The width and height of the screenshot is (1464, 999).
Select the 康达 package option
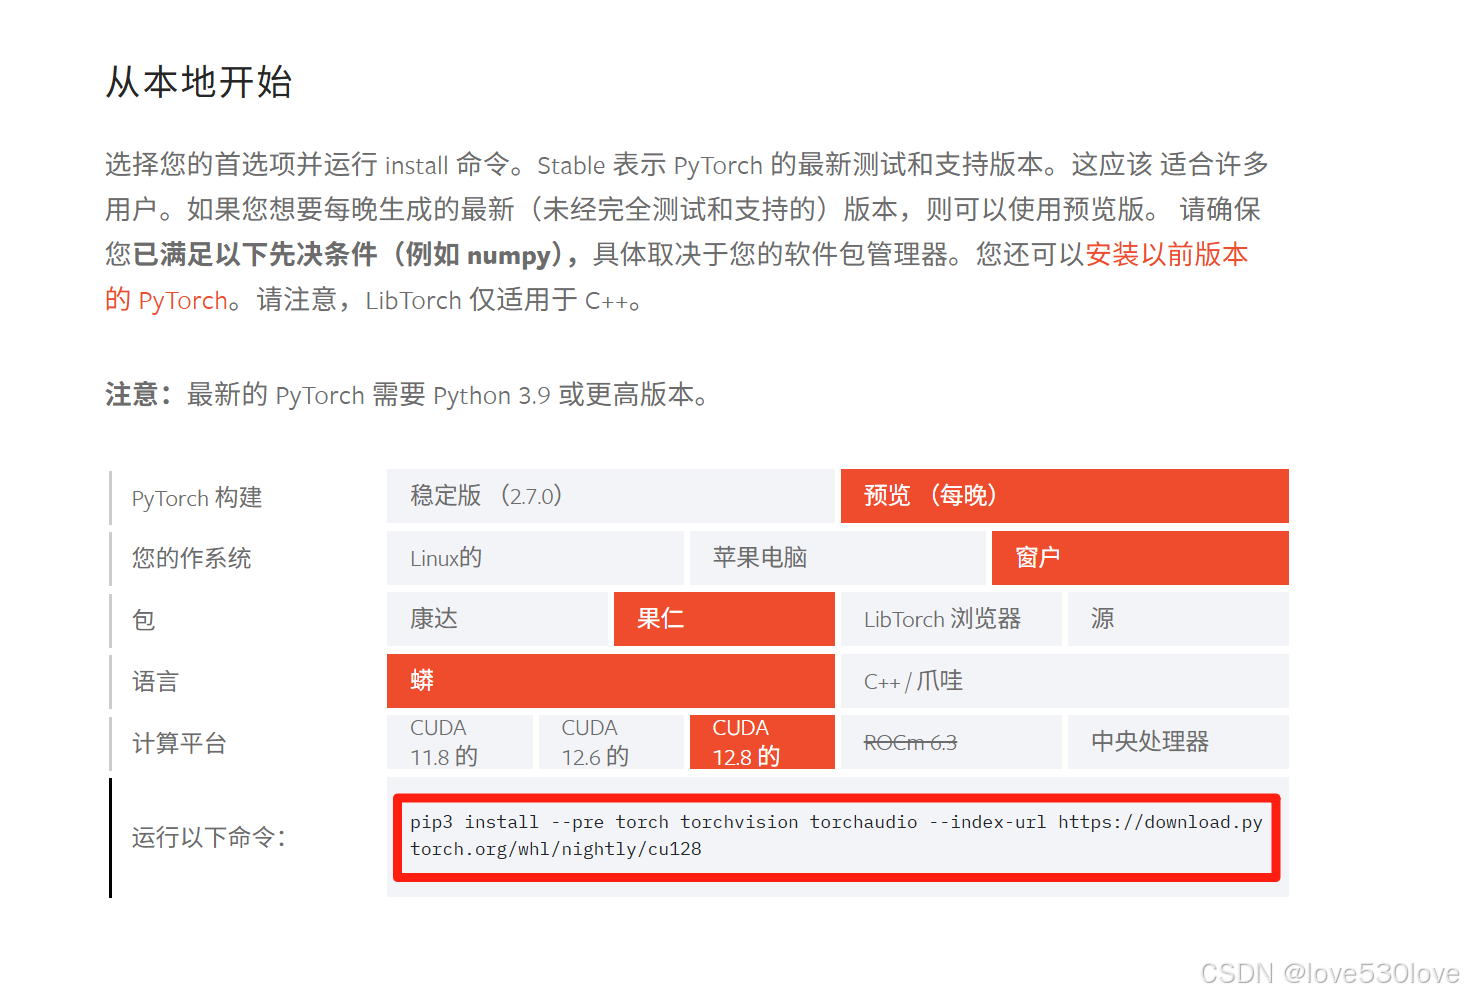(497, 619)
